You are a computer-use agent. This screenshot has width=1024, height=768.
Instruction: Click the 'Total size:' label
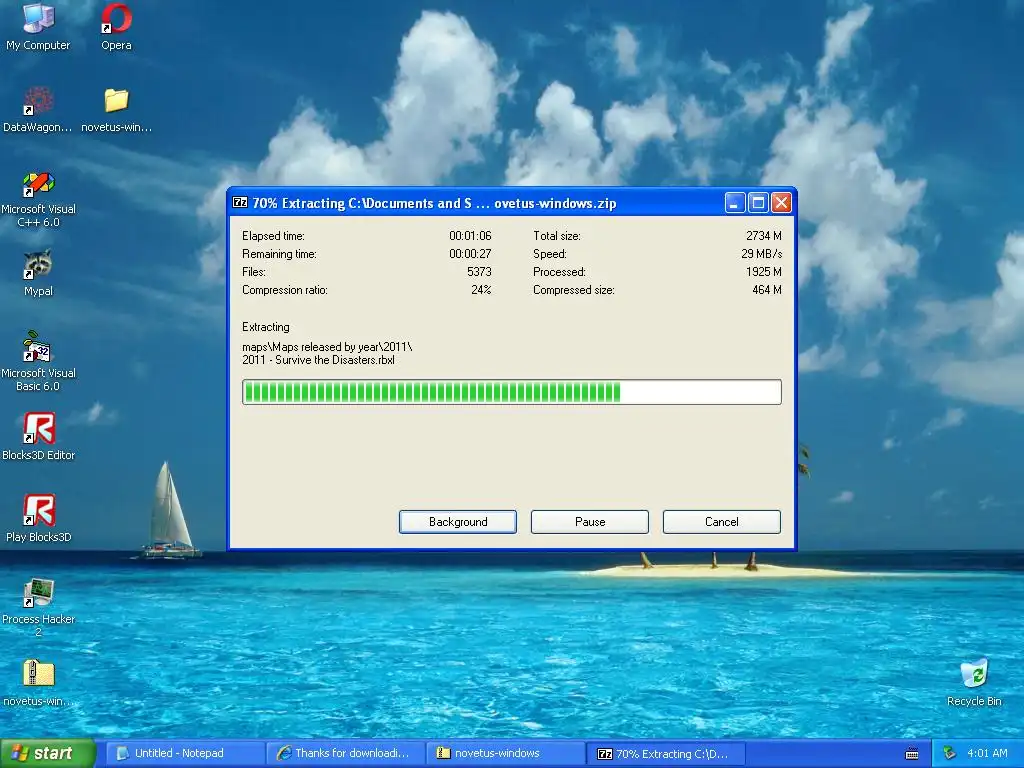556,236
